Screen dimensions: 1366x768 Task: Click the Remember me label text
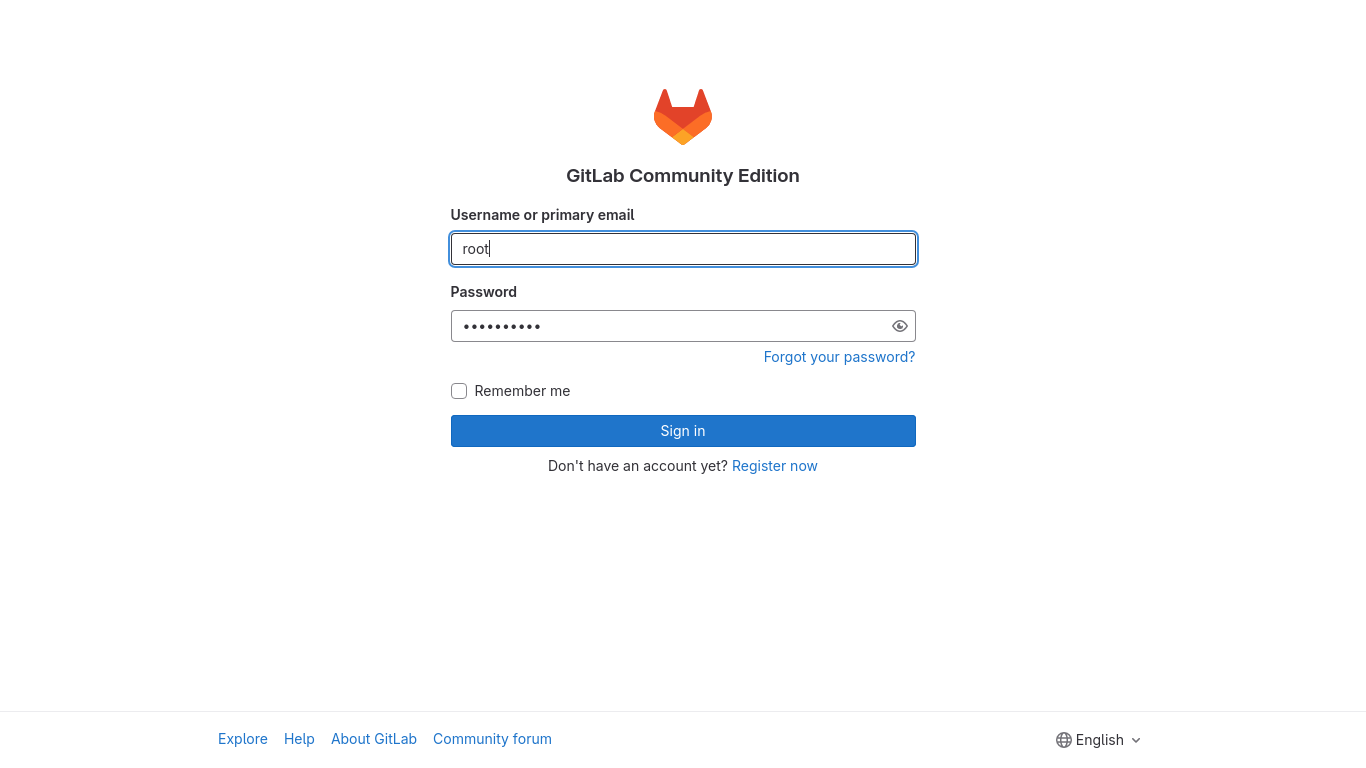(x=522, y=391)
